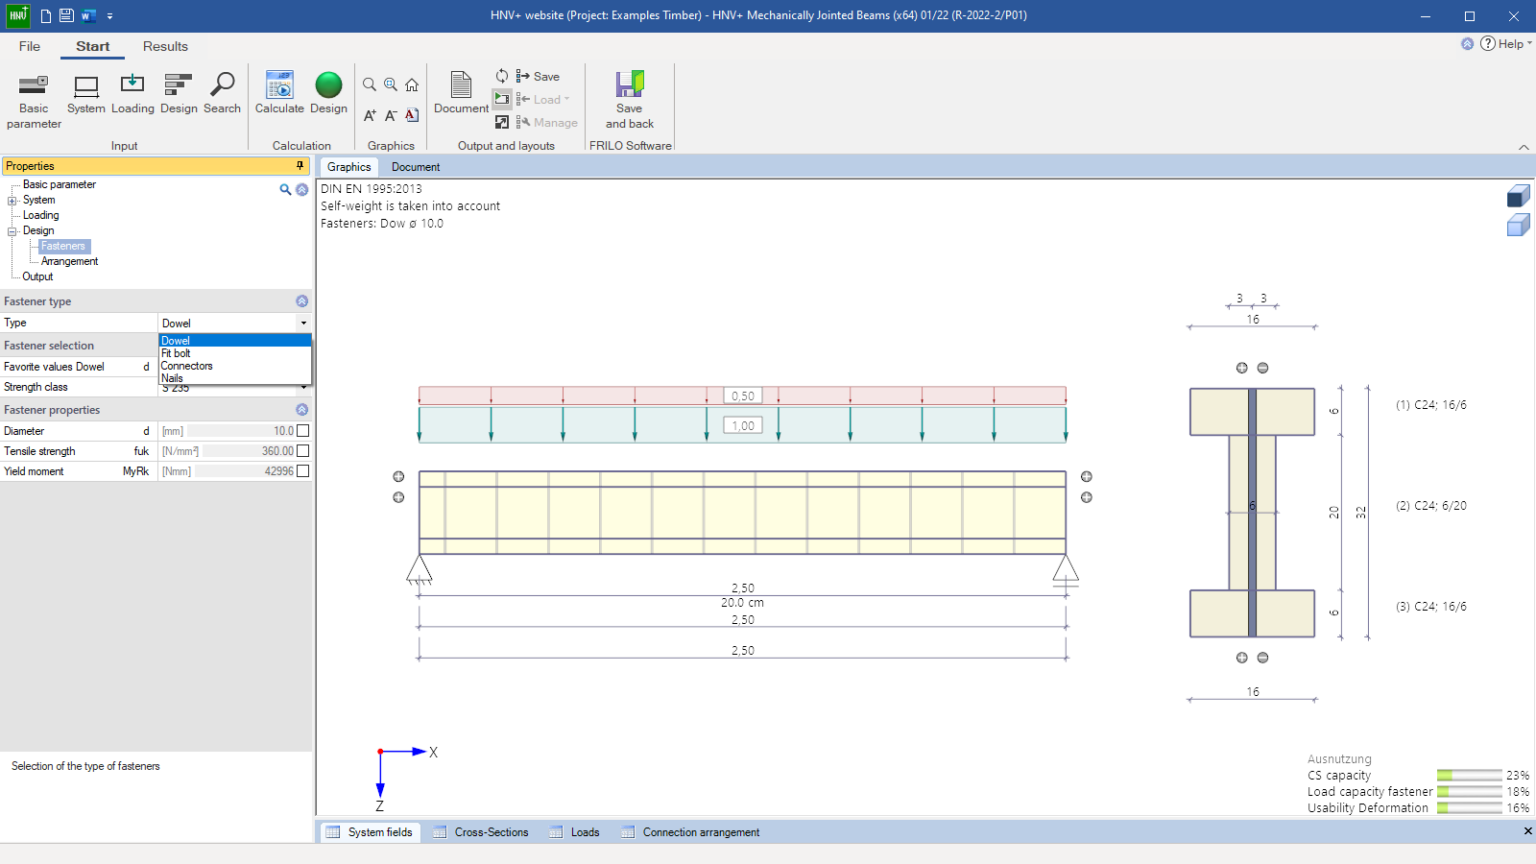Click the CS capacity utilization bar

[1468, 775]
